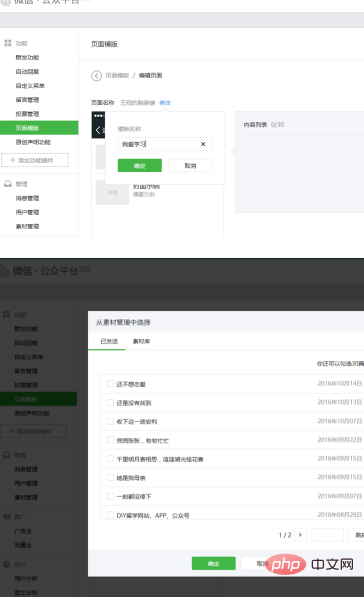Viewport: 364px width, 597px height.
Task: Open 消息管理 in the undimmed sidebar
Action: coord(27,198)
